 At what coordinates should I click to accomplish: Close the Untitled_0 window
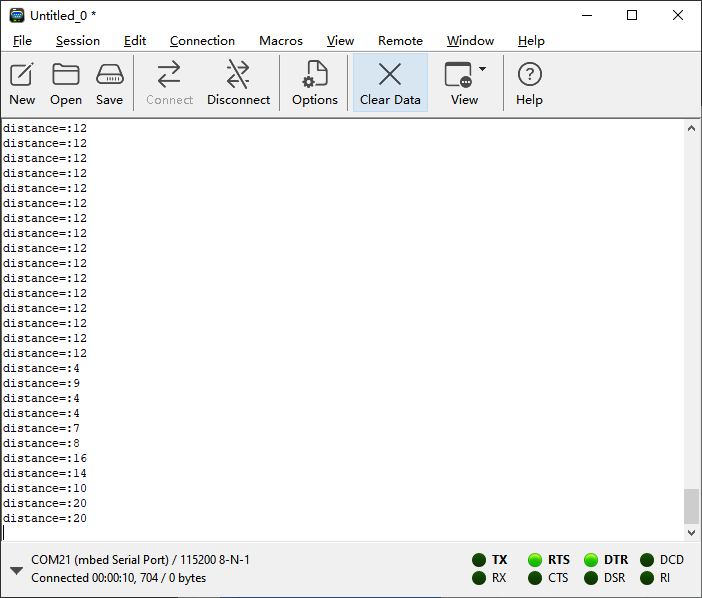click(x=678, y=15)
